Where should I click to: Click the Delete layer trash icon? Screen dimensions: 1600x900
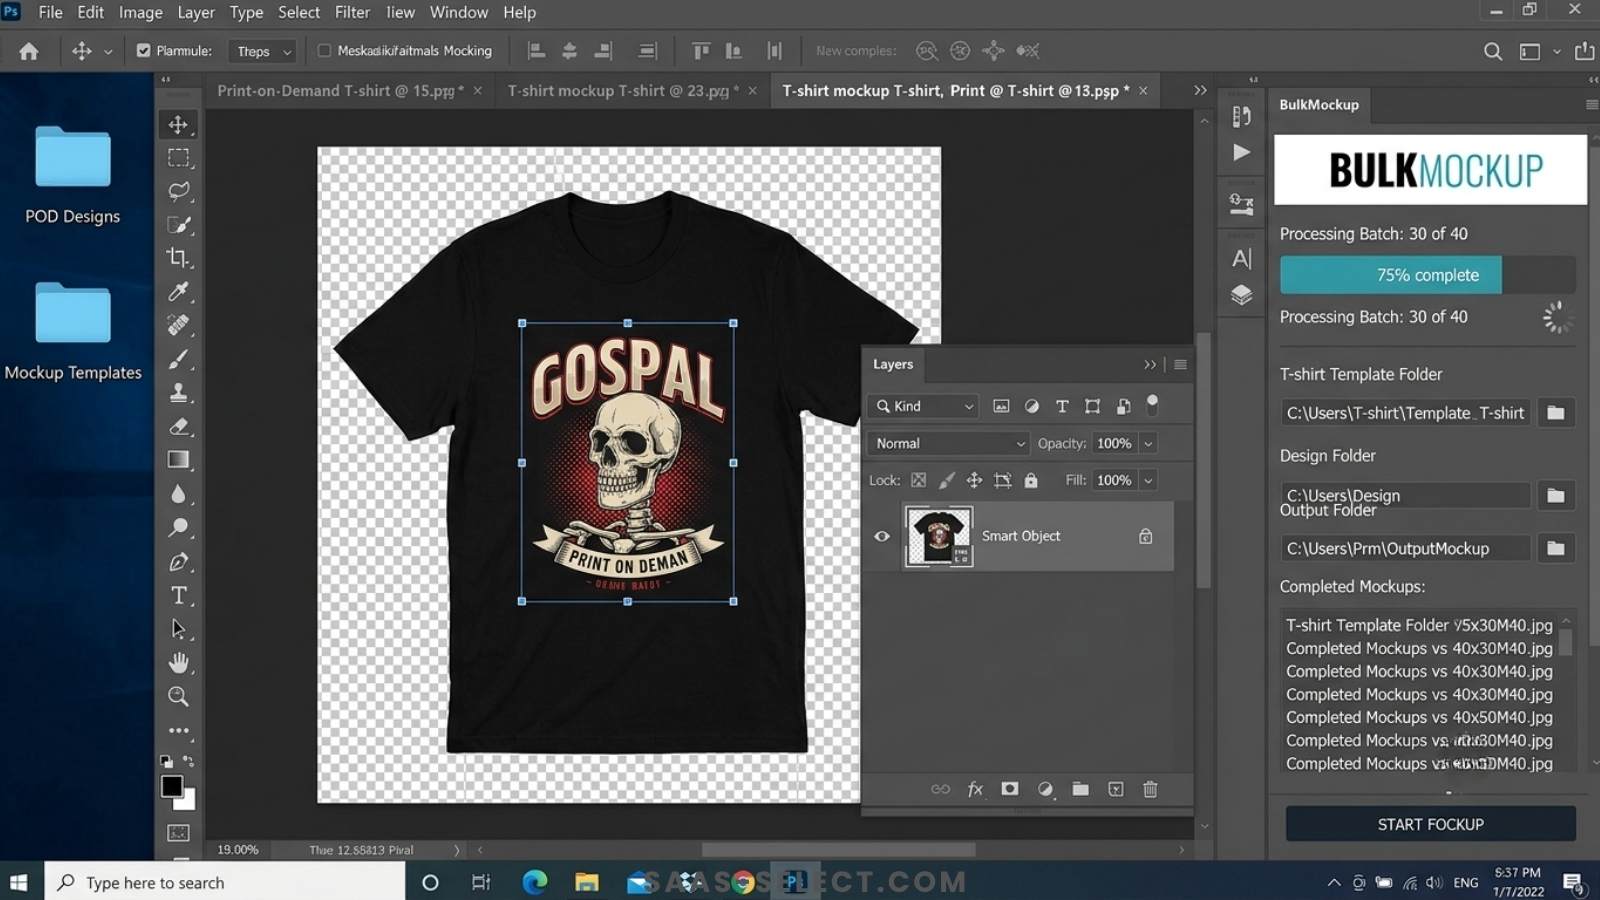1150,789
